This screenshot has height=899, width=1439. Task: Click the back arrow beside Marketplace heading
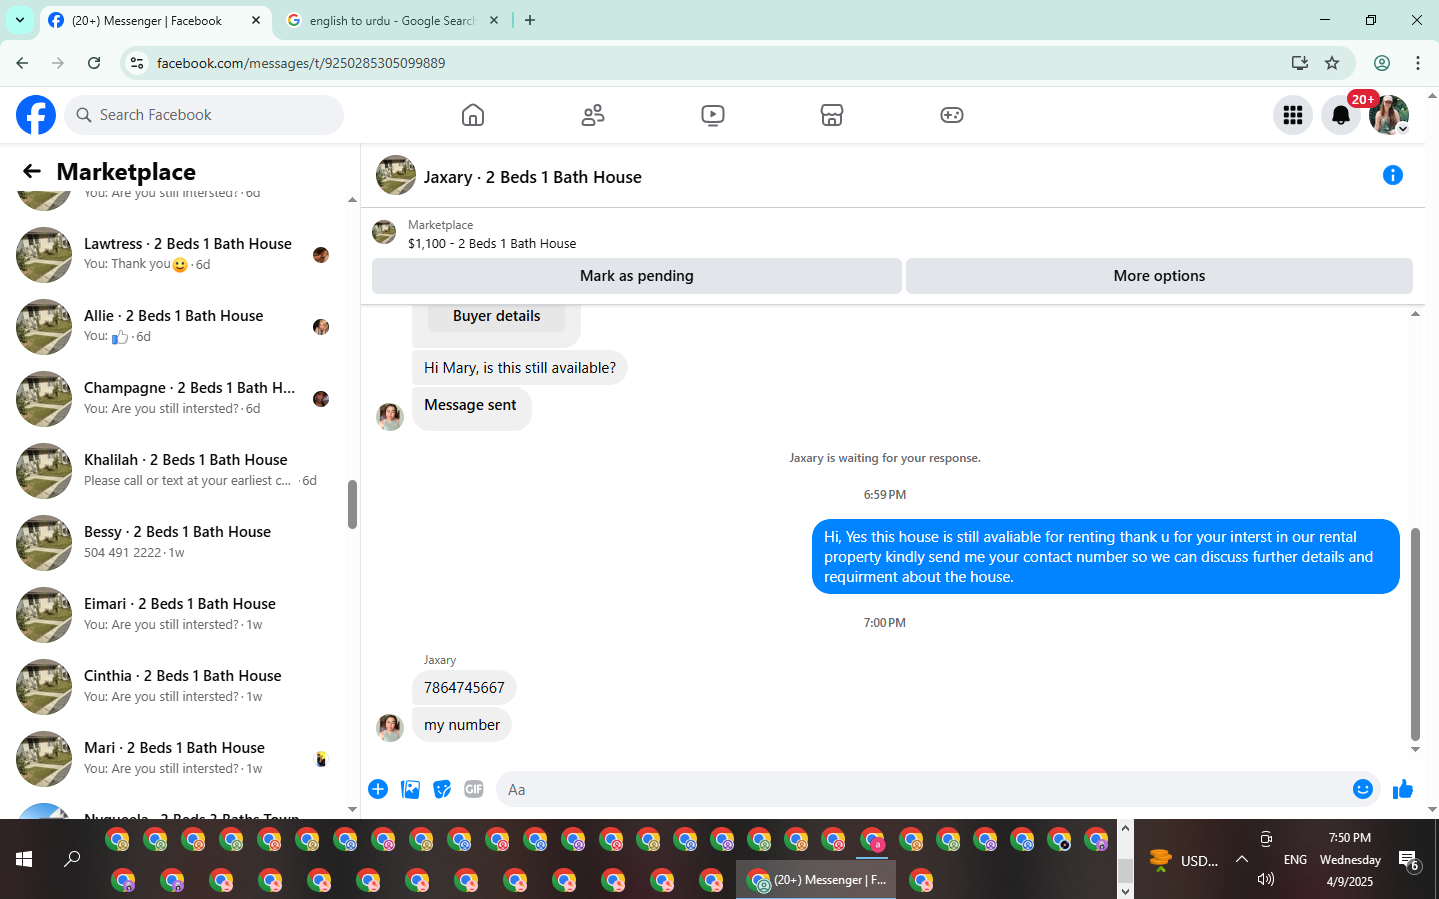point(32,171)
